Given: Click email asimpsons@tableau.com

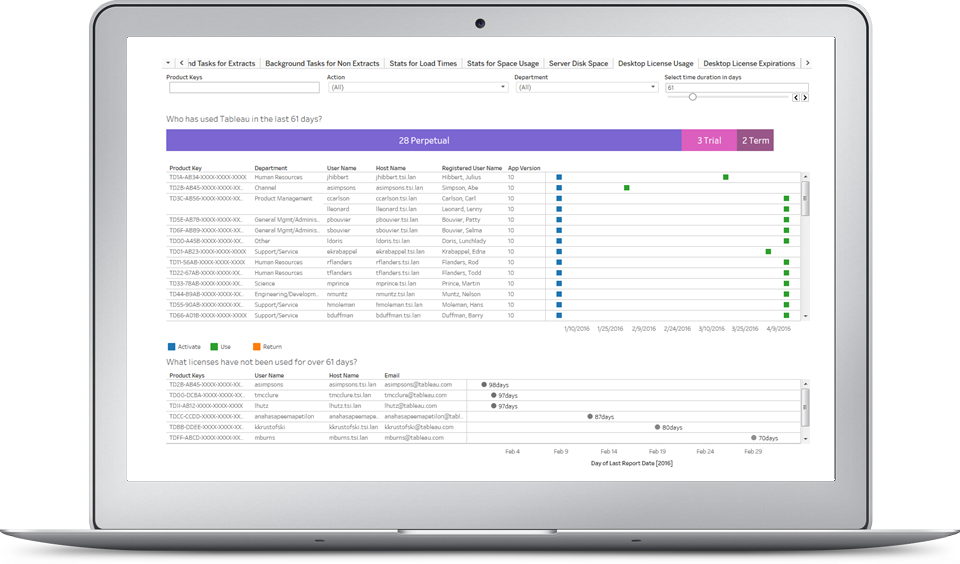Looking at the screenshot, I should point(418,385).
